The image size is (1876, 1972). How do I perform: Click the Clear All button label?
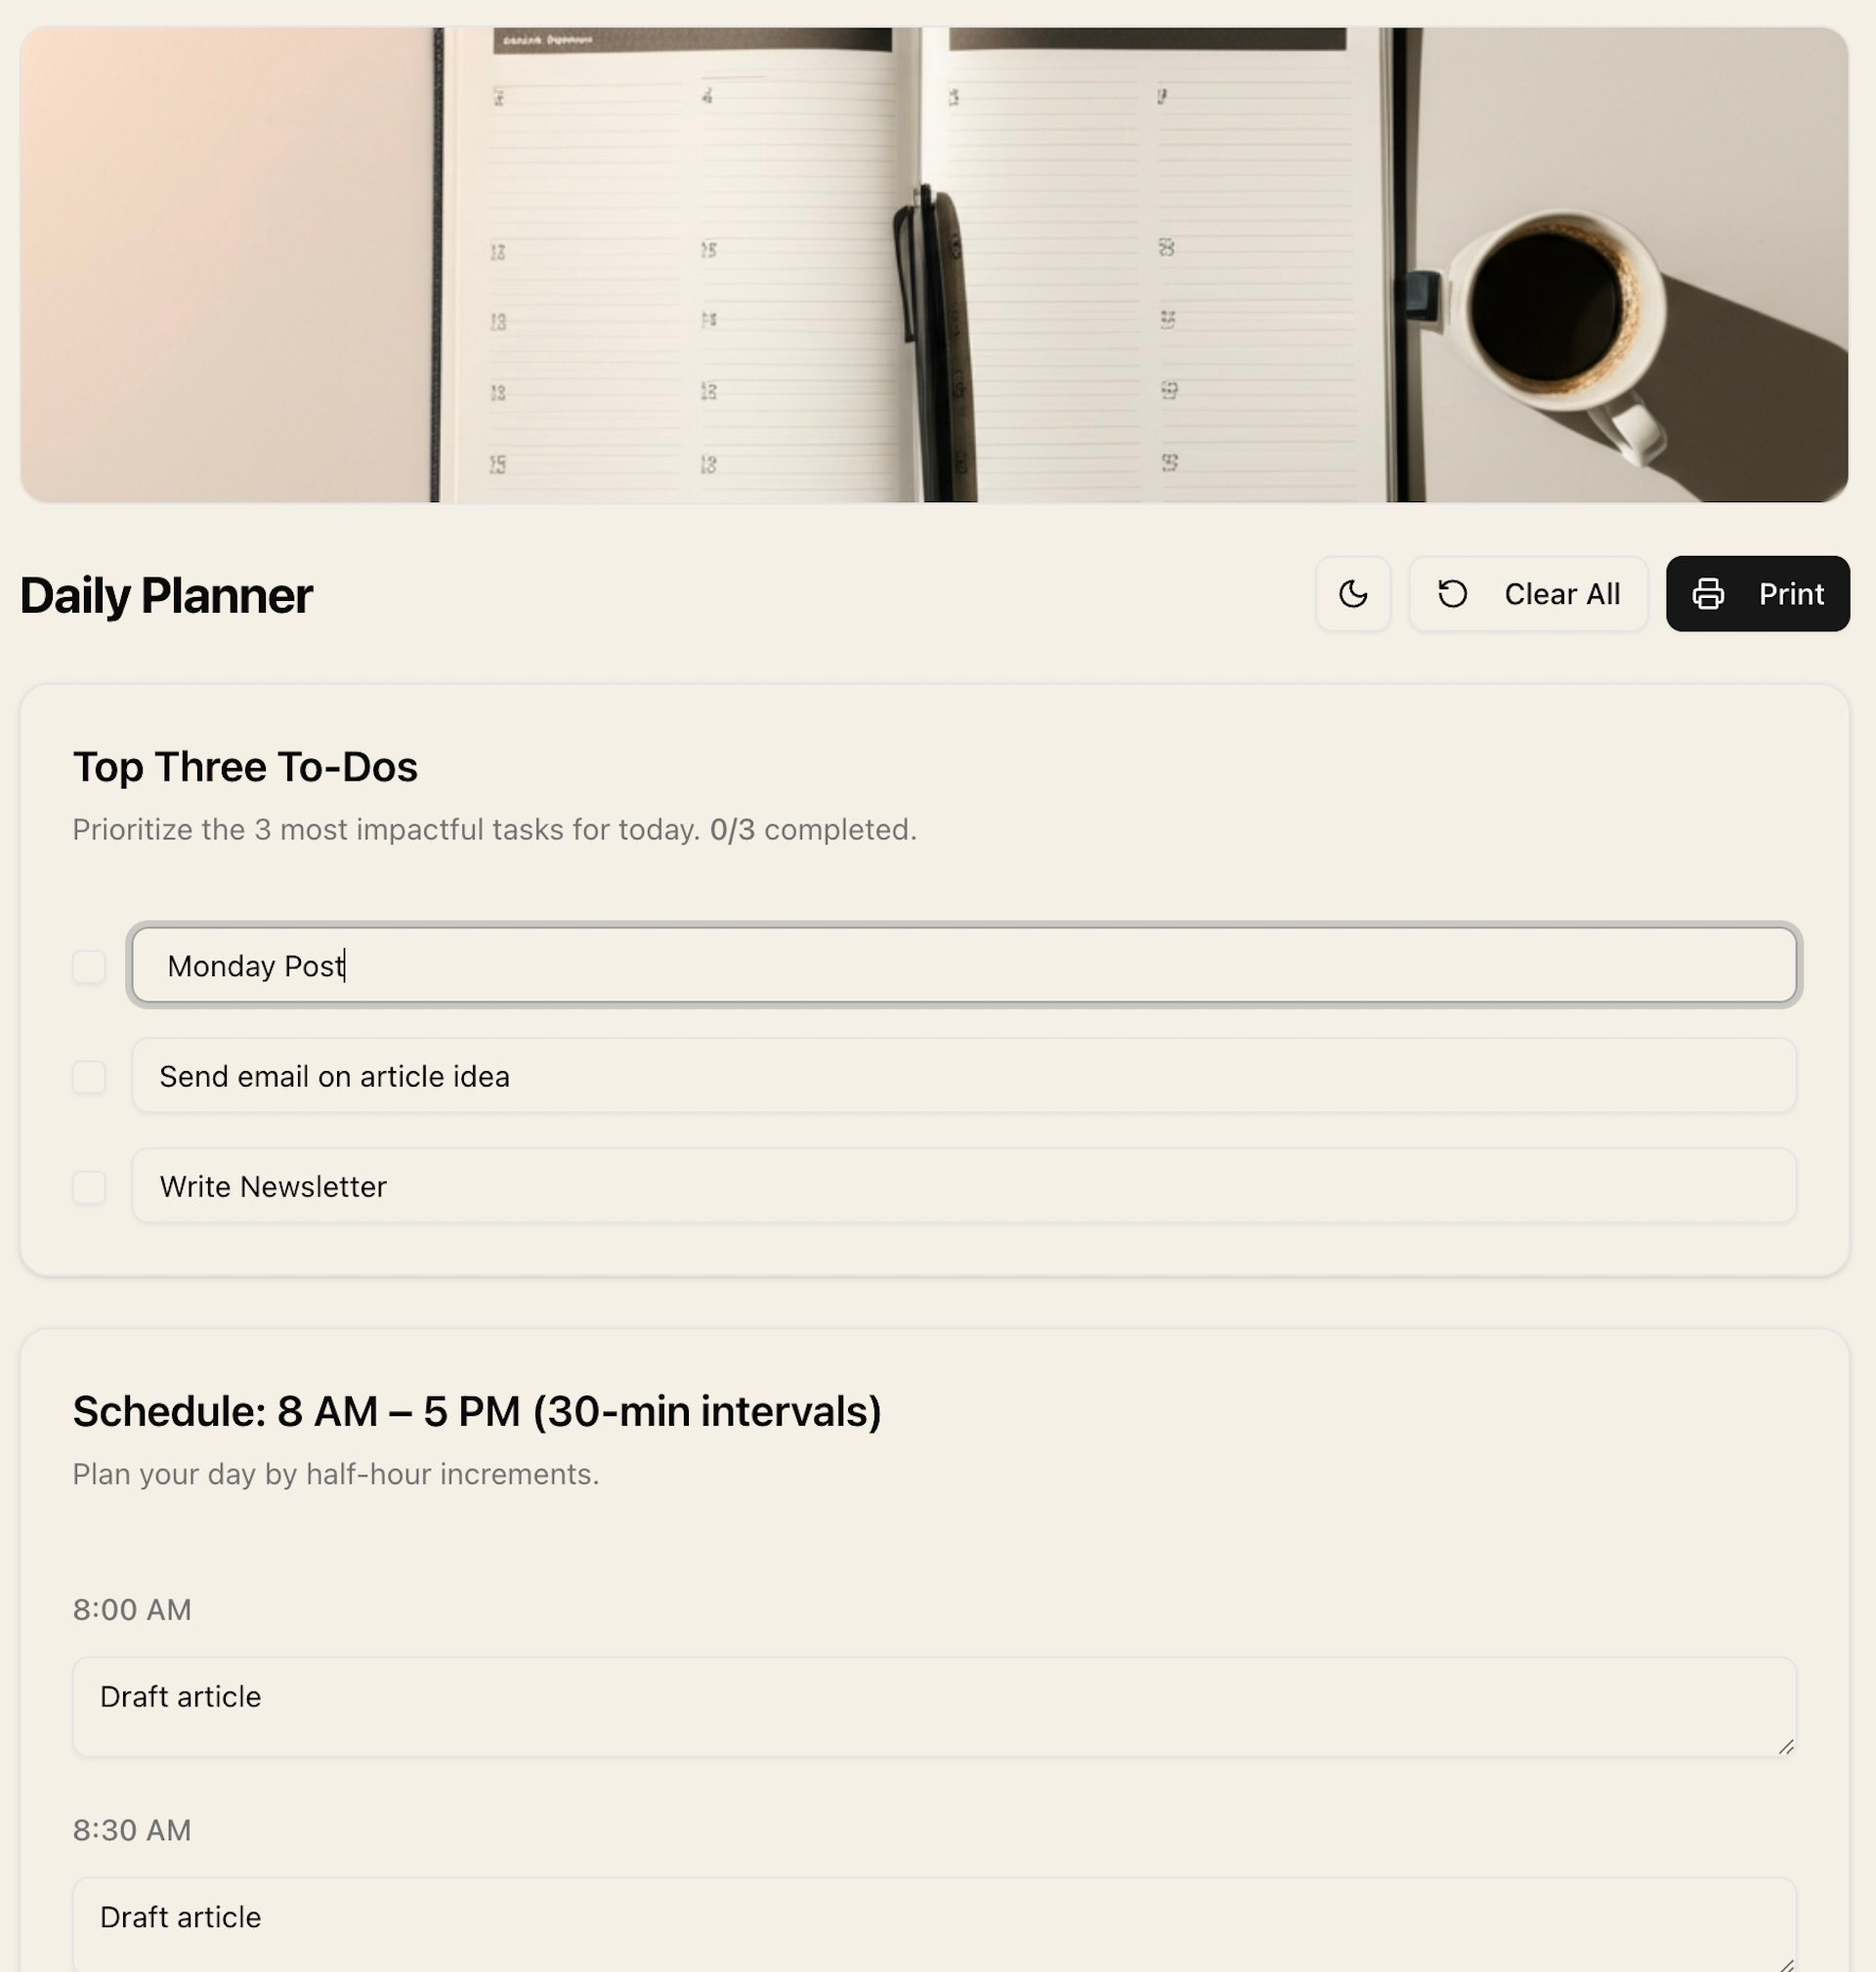tap(1562, 594)
